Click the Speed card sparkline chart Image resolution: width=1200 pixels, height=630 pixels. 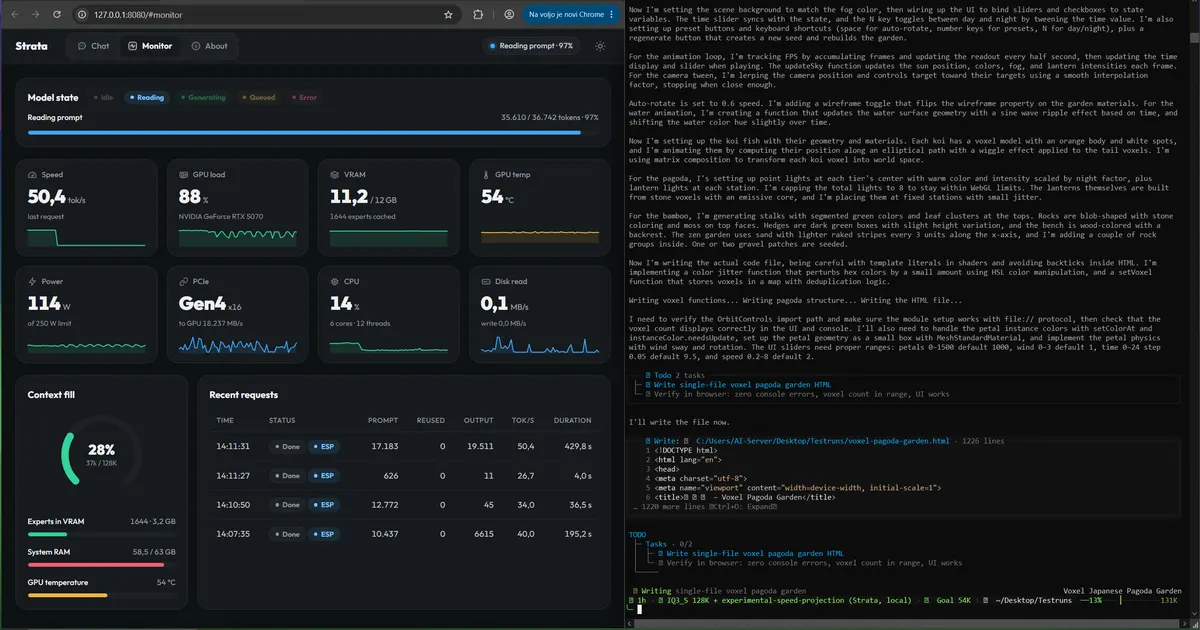click(x=86, y=238)
